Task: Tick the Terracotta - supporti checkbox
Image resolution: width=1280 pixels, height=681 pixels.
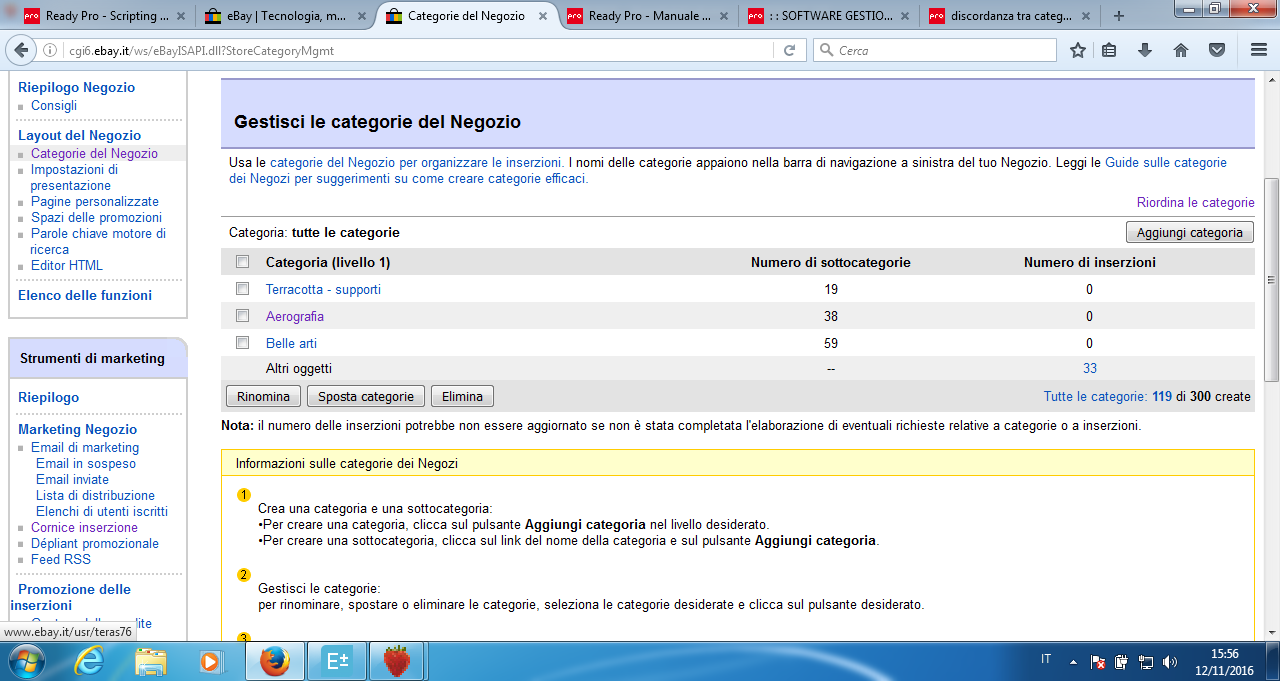Action: 242,288
